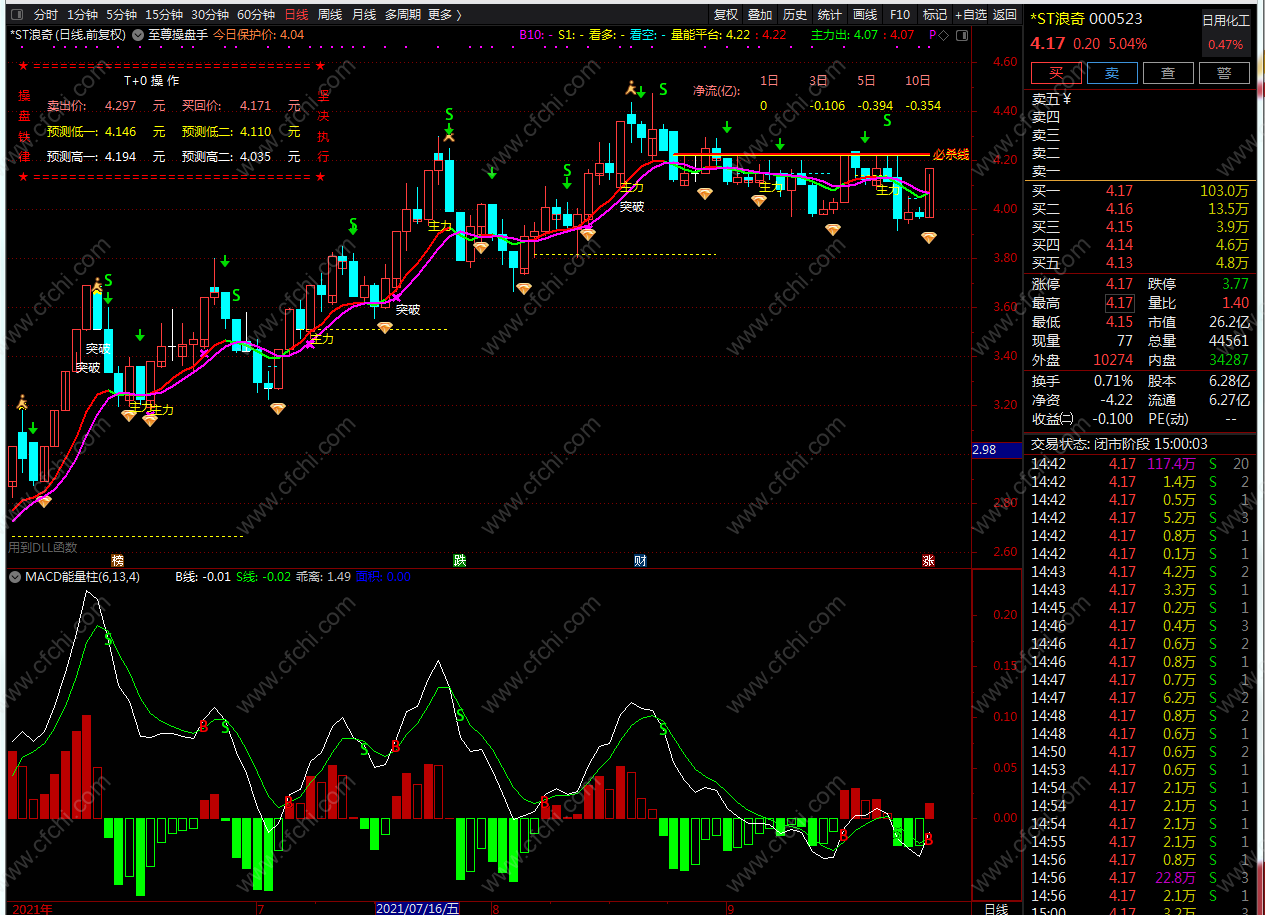1265x915 pixels.
Task: Click the panel layout icon before 分时
Action: tap(16, 15)
